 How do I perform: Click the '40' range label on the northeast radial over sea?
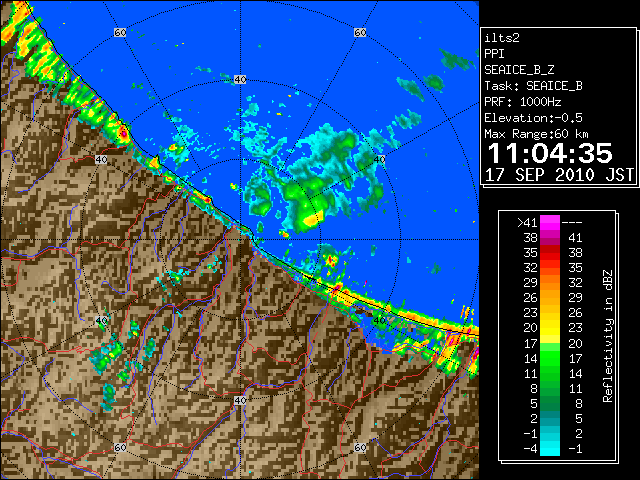click(x=379, y=160)
